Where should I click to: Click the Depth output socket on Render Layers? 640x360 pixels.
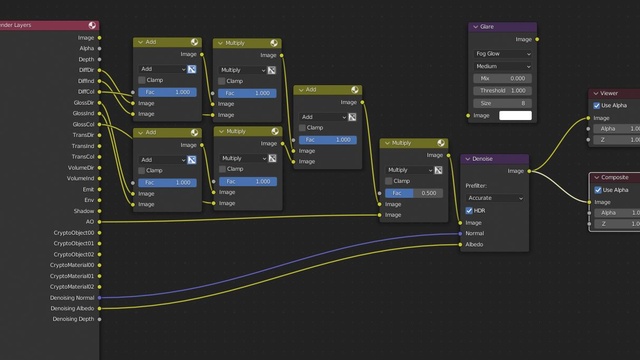[100, 59]
